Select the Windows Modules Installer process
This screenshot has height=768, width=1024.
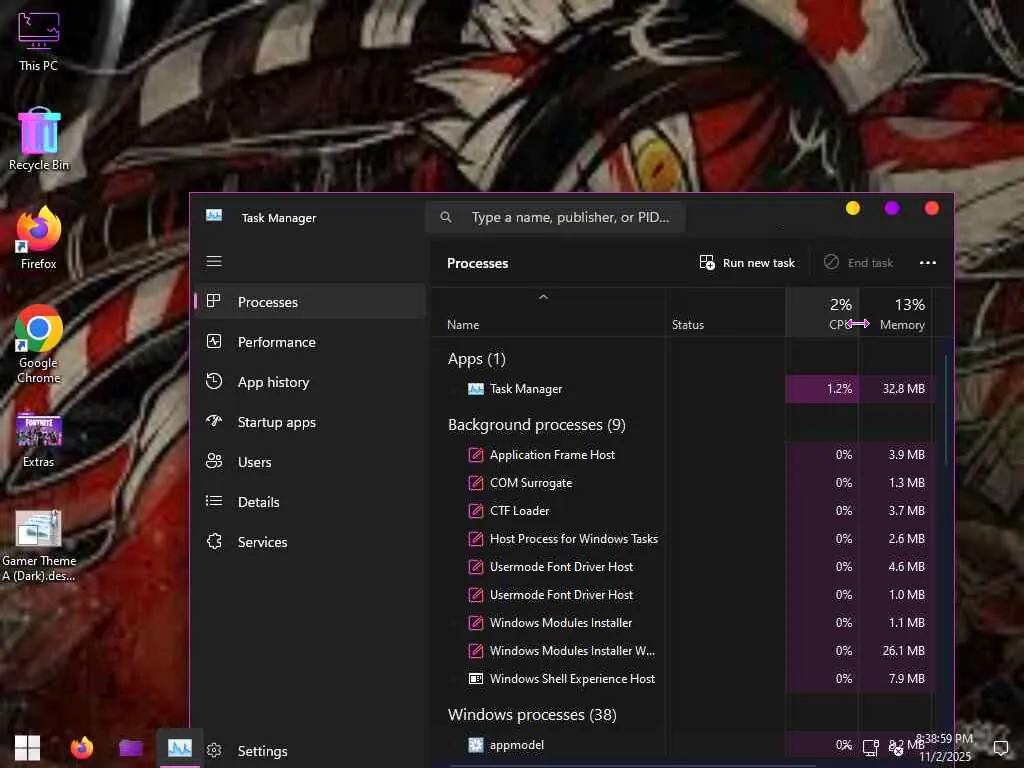click(x=682, y=623)
